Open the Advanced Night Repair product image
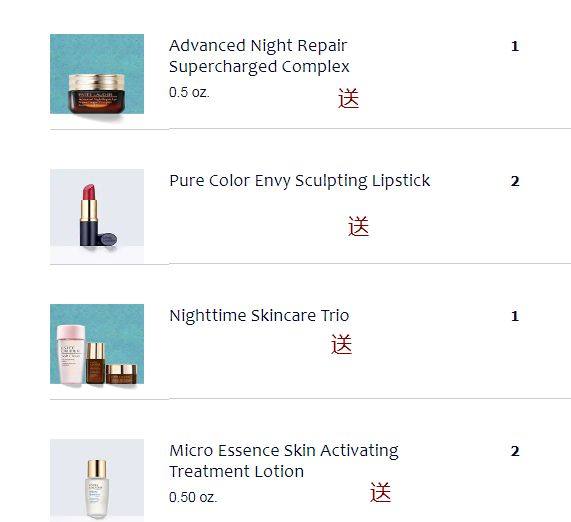 [x=97, y=74]
